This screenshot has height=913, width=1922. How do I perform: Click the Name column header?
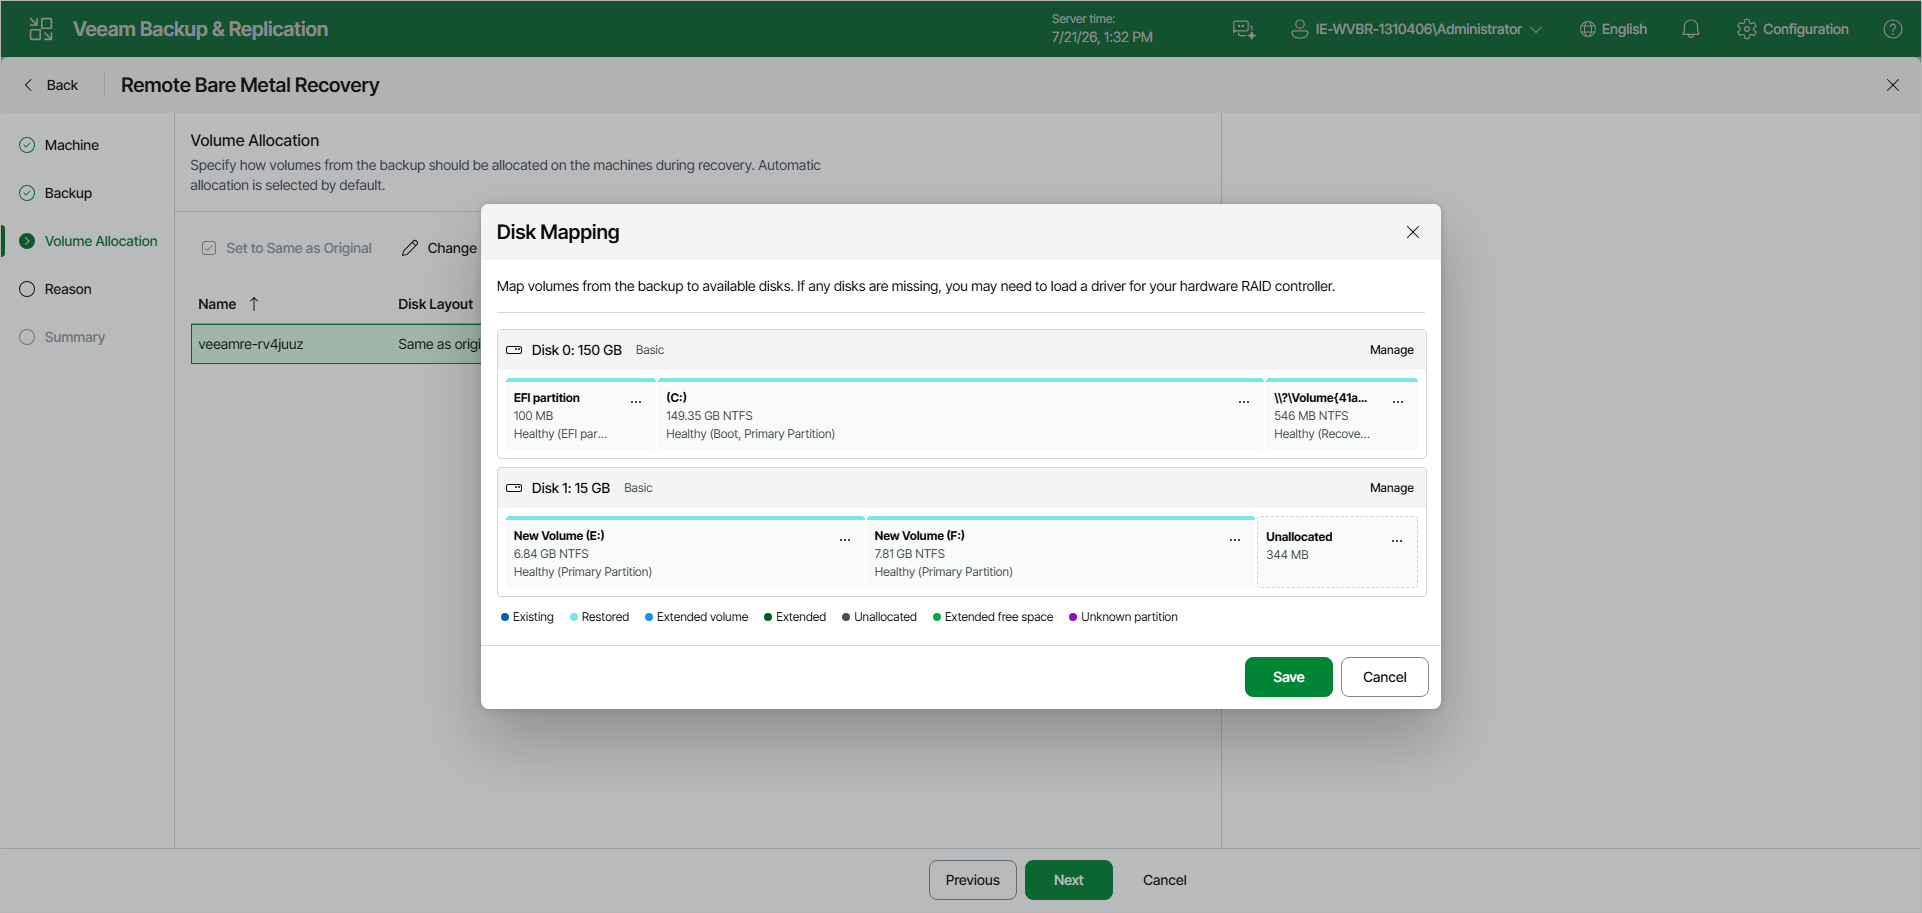(x=217, y=304)
